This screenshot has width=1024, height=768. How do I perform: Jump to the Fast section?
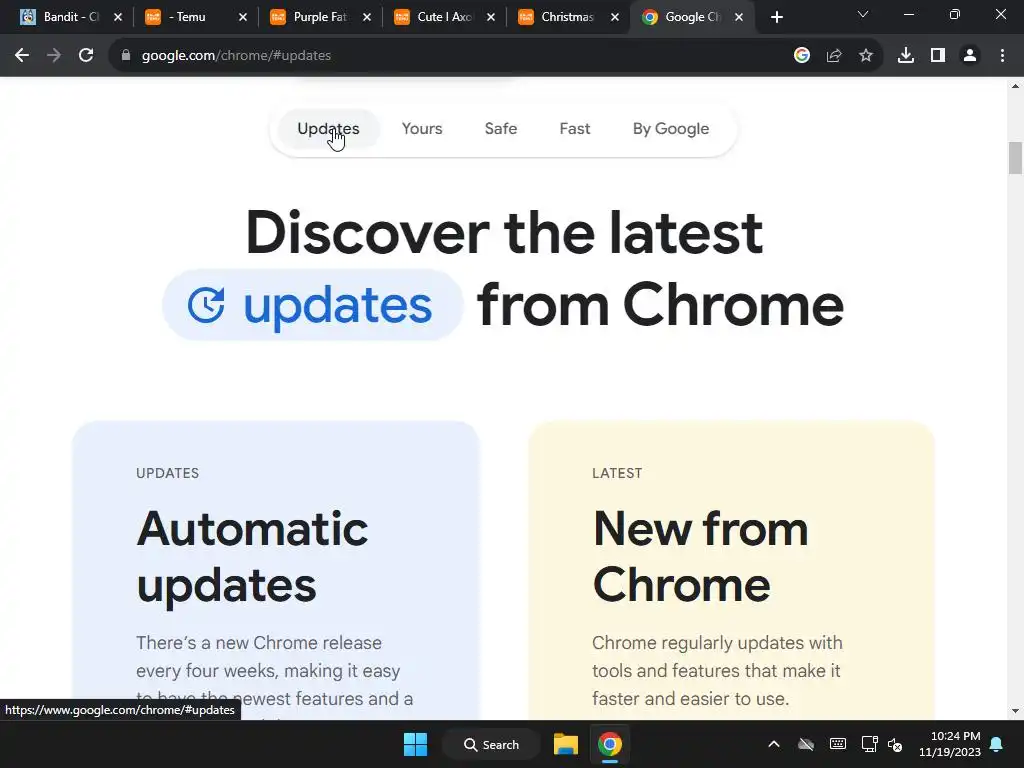pyautogui.click(x=575, y=129)
